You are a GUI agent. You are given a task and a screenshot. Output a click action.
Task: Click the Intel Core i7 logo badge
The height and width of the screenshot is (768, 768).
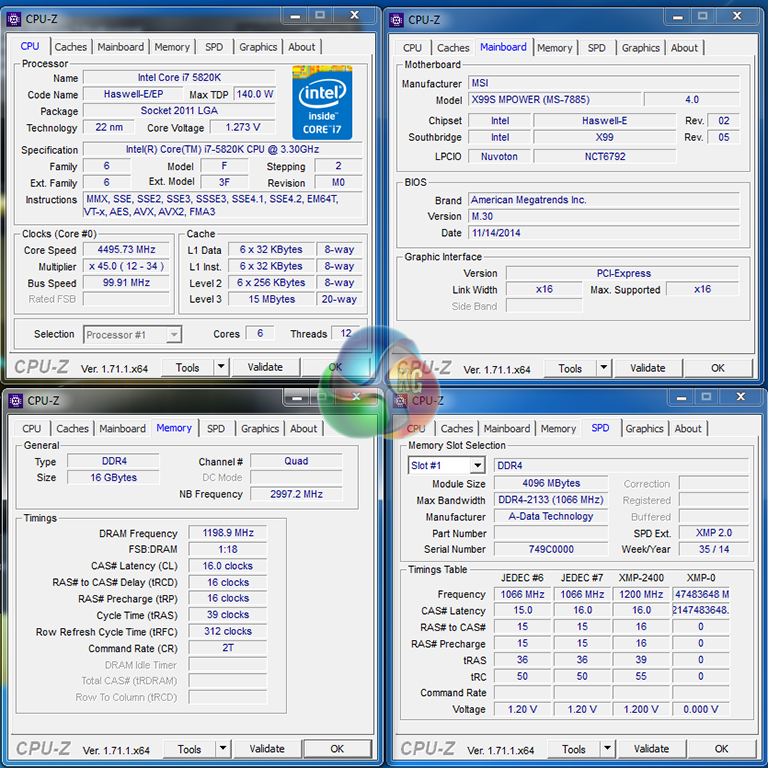pos(322,102)
